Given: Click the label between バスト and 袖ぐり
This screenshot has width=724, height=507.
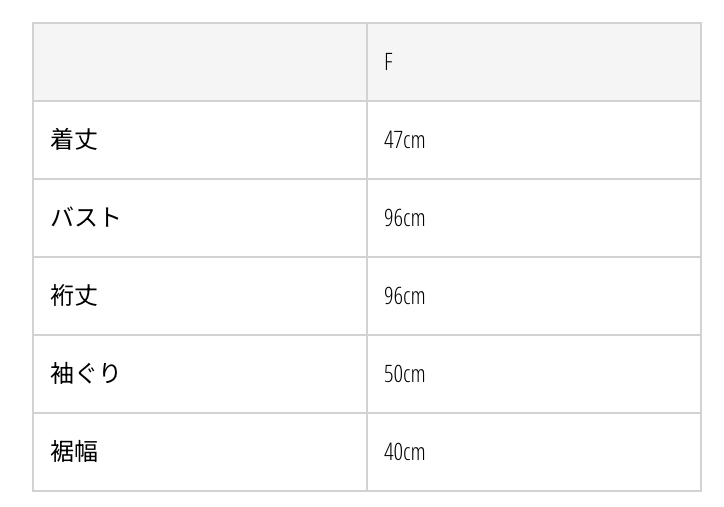Looking at the screenshot, I should point(75,296).
